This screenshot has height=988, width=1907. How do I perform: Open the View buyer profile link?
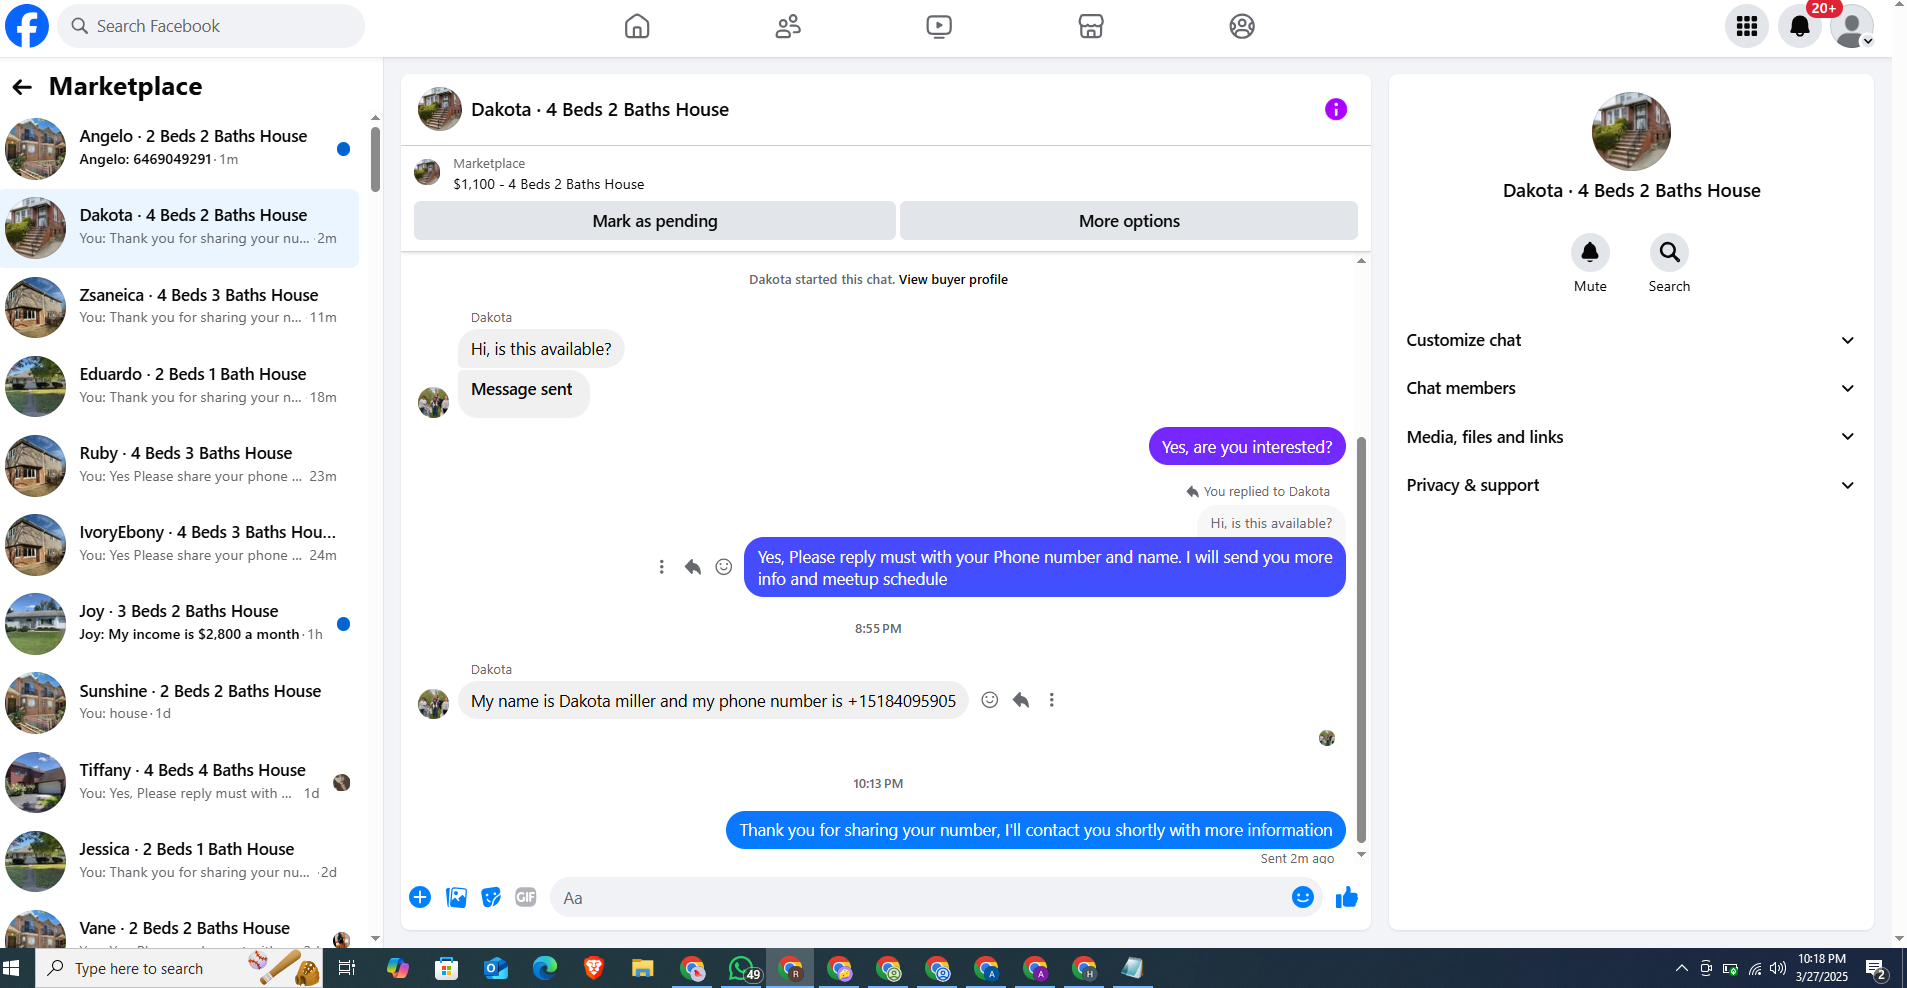pos(953,280)
